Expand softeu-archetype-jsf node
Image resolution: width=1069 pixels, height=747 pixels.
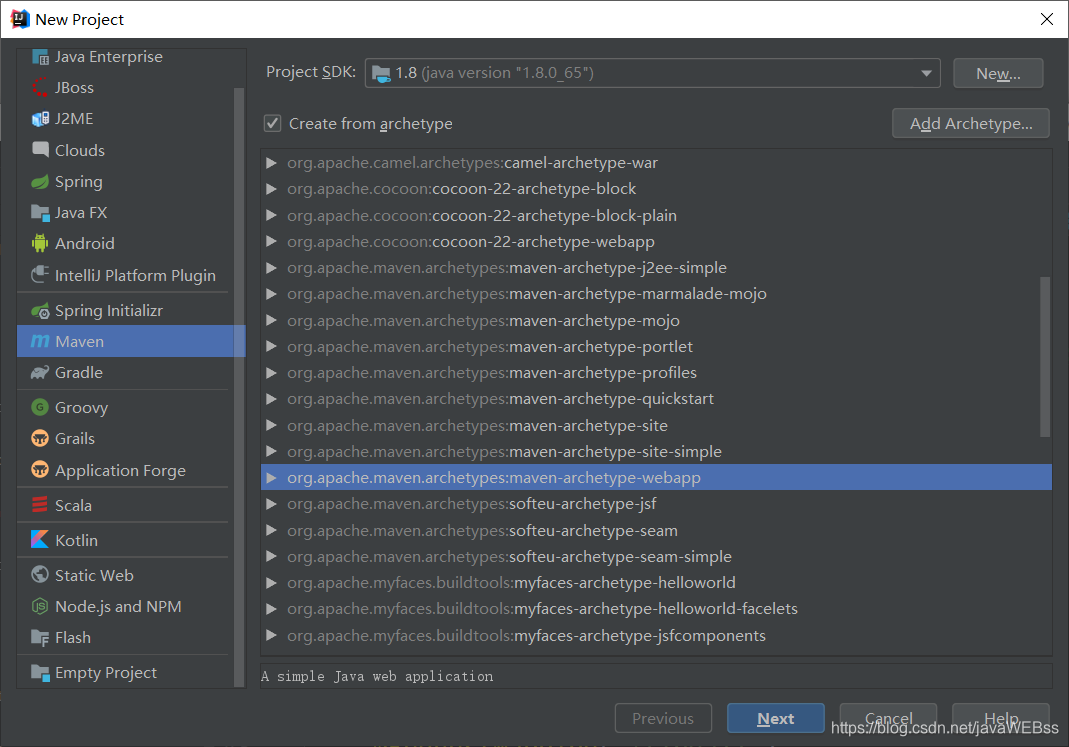[x=271, y=504]
